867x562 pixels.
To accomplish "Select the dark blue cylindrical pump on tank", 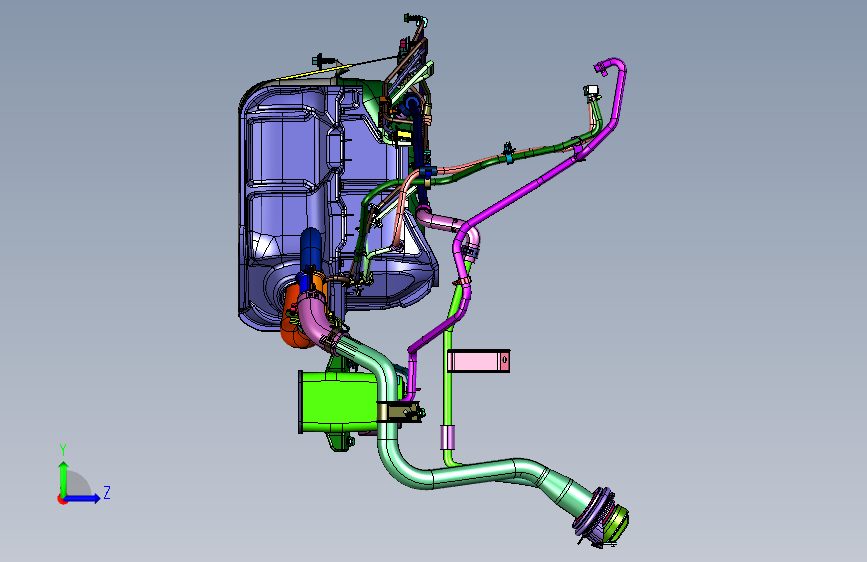I will tap(311, 248).
